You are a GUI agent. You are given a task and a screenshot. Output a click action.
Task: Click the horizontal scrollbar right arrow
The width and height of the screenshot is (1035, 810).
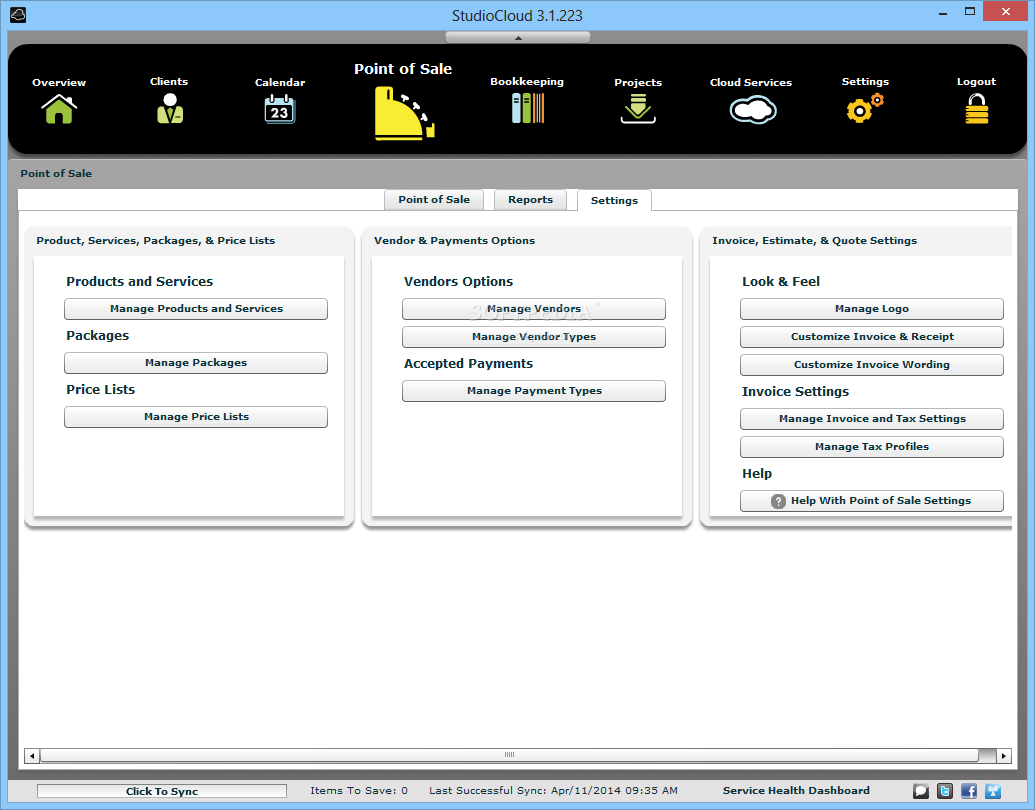[1004, 756]
